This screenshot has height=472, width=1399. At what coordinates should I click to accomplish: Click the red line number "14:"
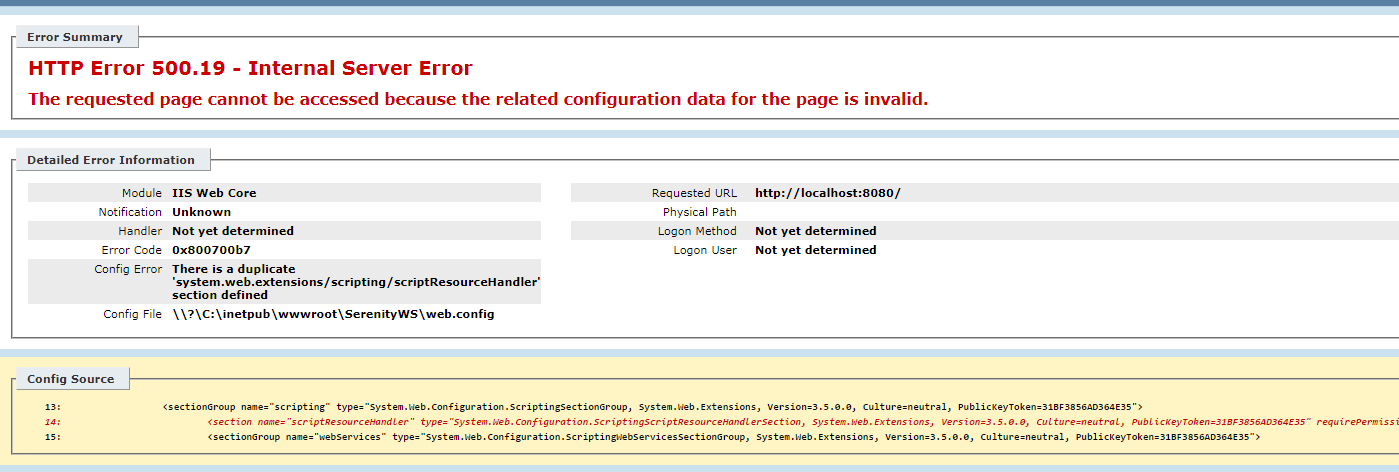click(53, 422)
